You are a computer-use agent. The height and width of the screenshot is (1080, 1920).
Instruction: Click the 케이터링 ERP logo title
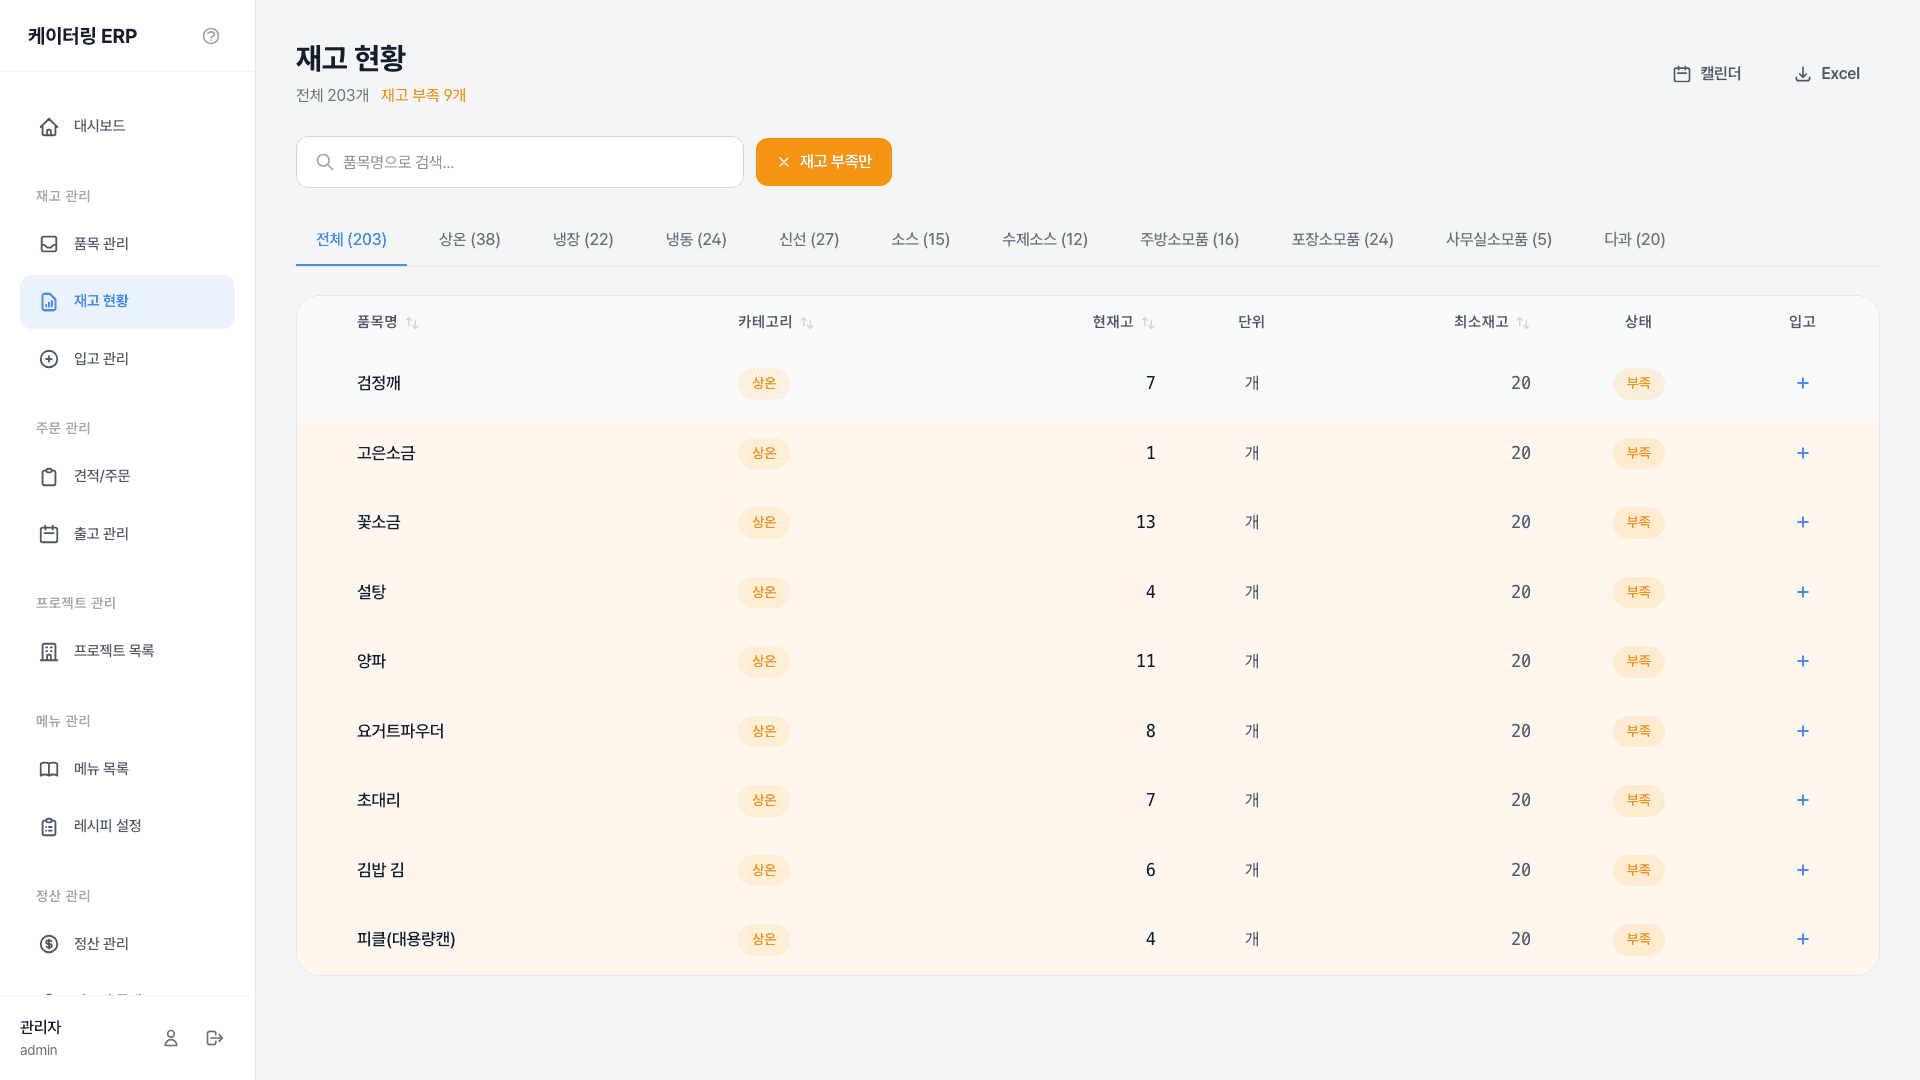82,36
